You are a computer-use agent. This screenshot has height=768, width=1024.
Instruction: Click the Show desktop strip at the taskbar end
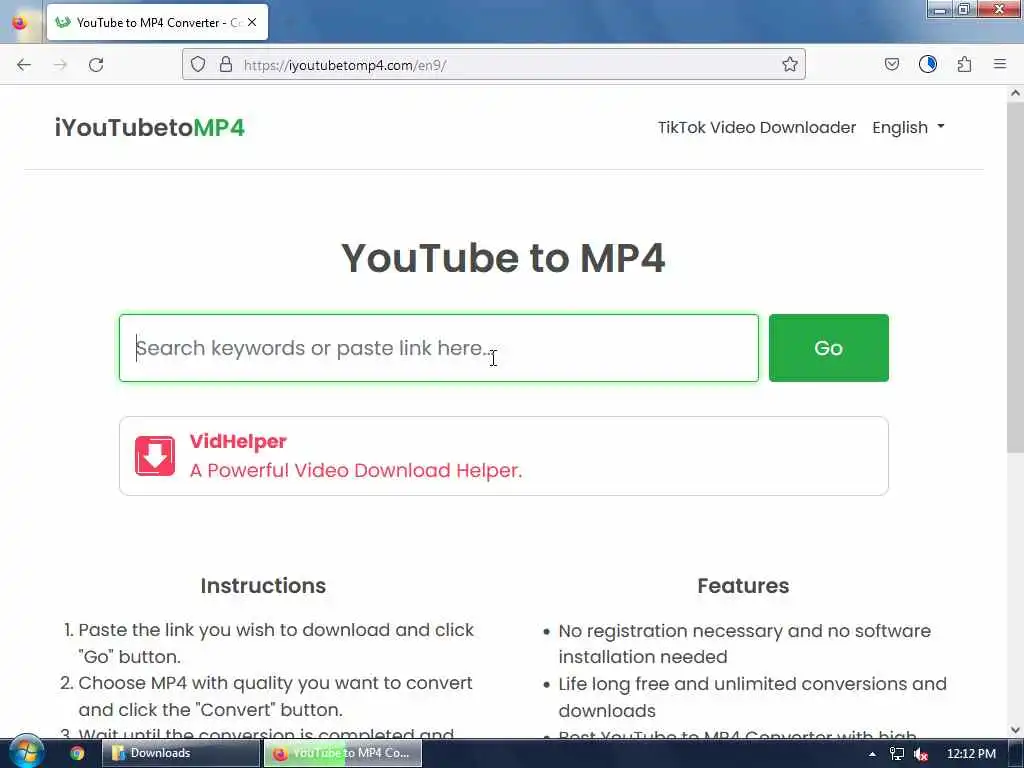point(1016,753)
